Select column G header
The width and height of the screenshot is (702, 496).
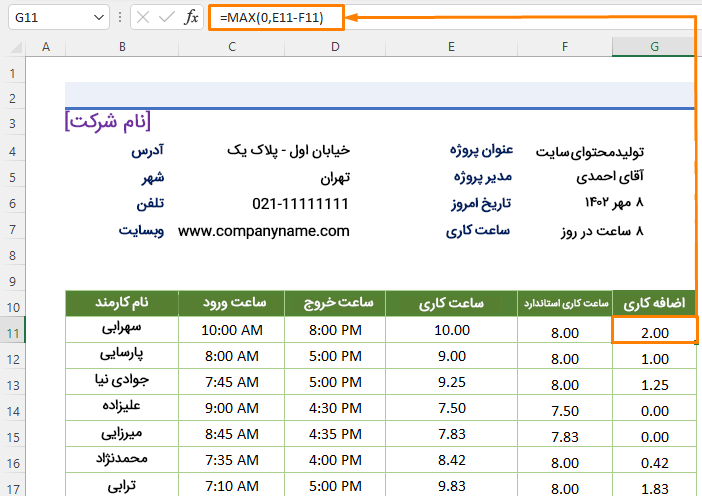click(x=654, y=47)
